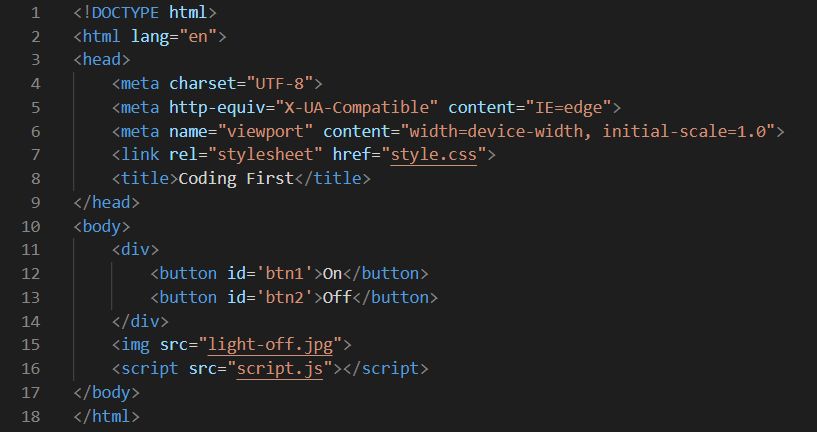Click the closing div tag
The image size is (817, 432).
136,321
